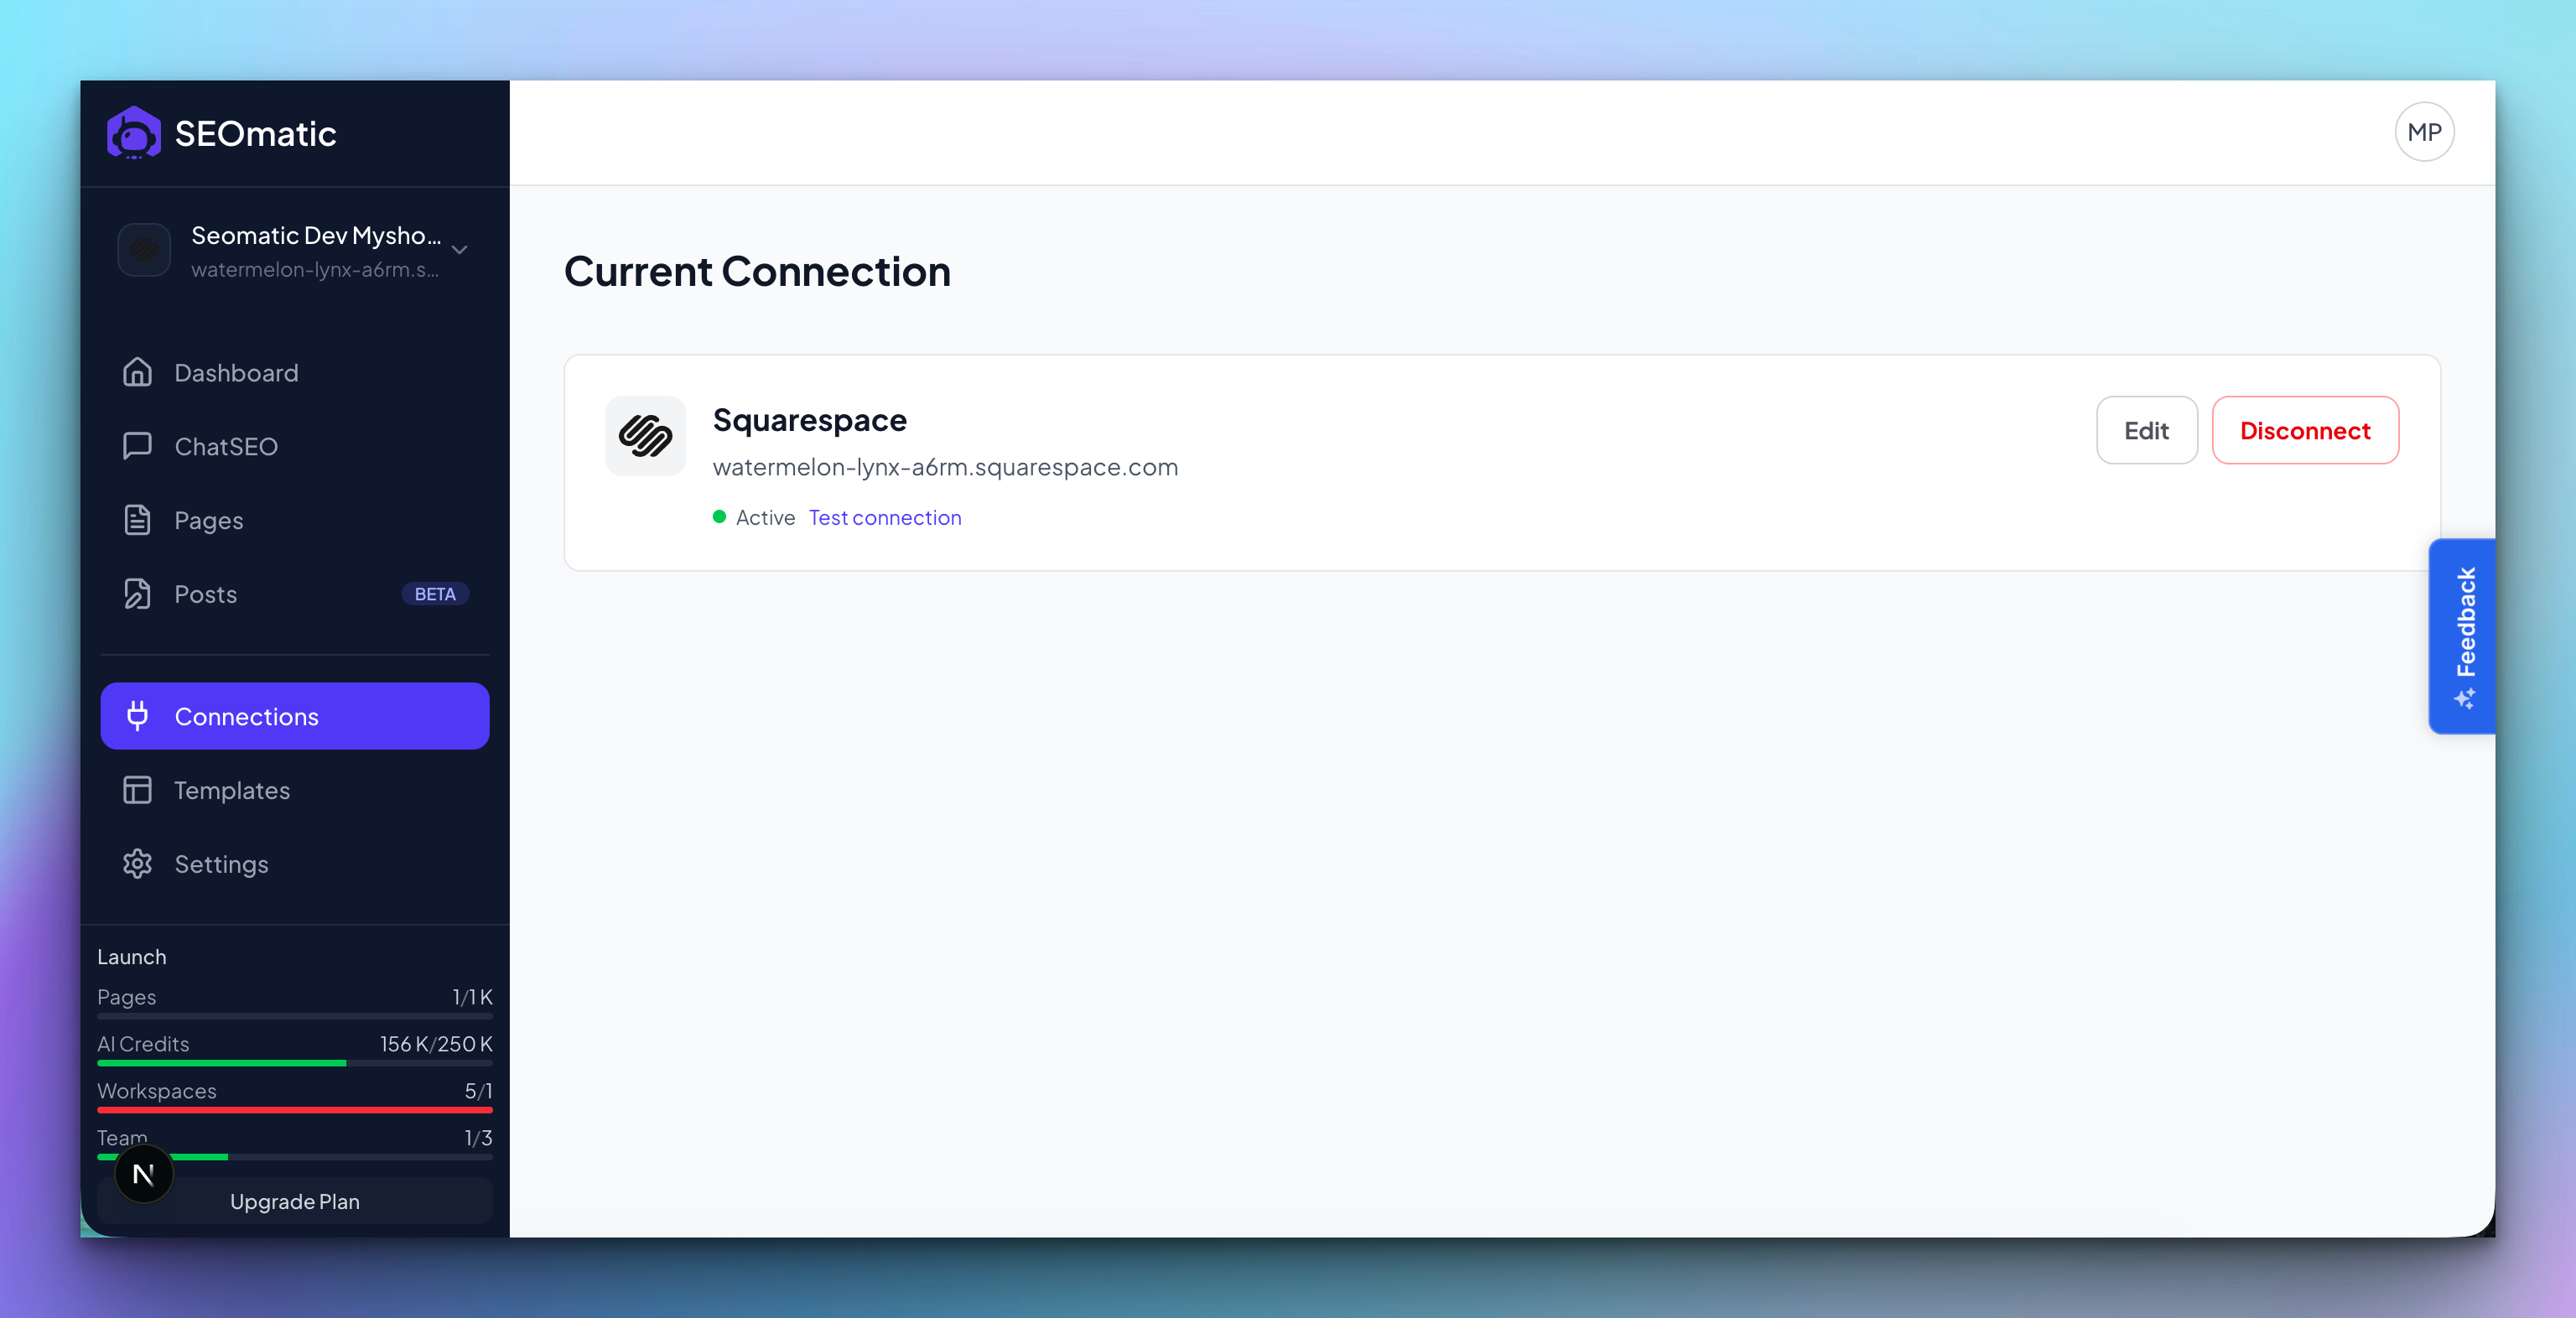Viewport: 2576px width, 1318px height.
Task: Go to Posts BETA section
Action: pos(295,594)
